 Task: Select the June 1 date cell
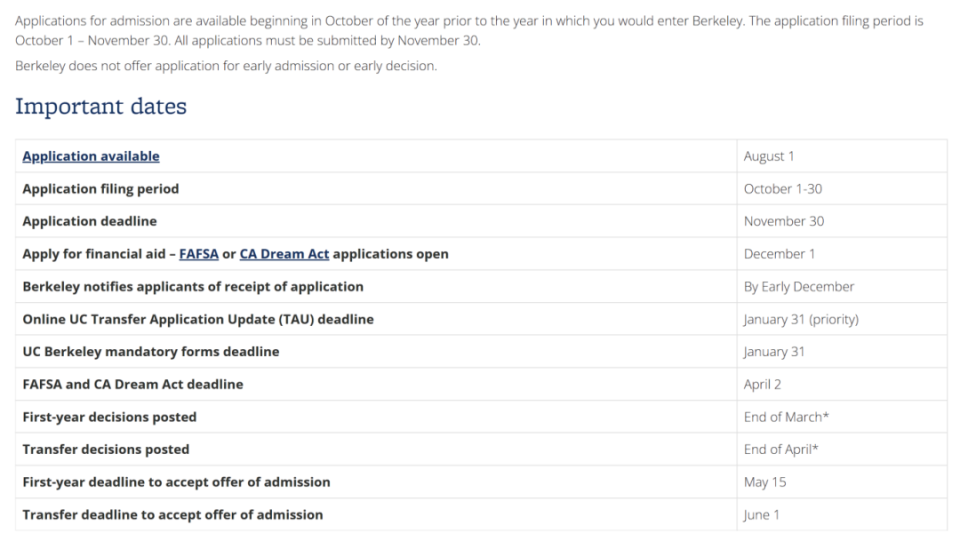coord(762,515)
